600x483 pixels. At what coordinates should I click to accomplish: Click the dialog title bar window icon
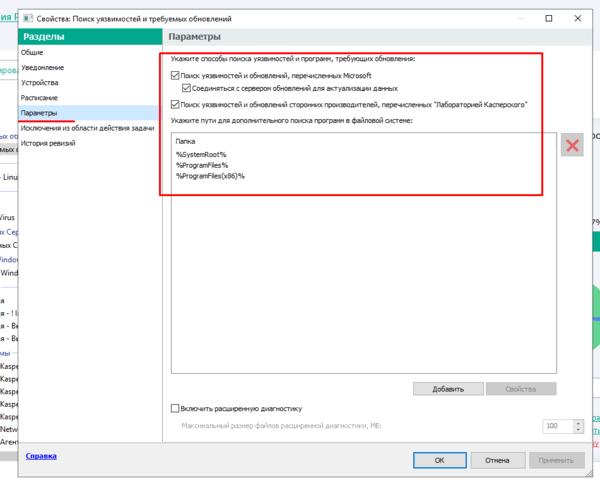(28, 19)
